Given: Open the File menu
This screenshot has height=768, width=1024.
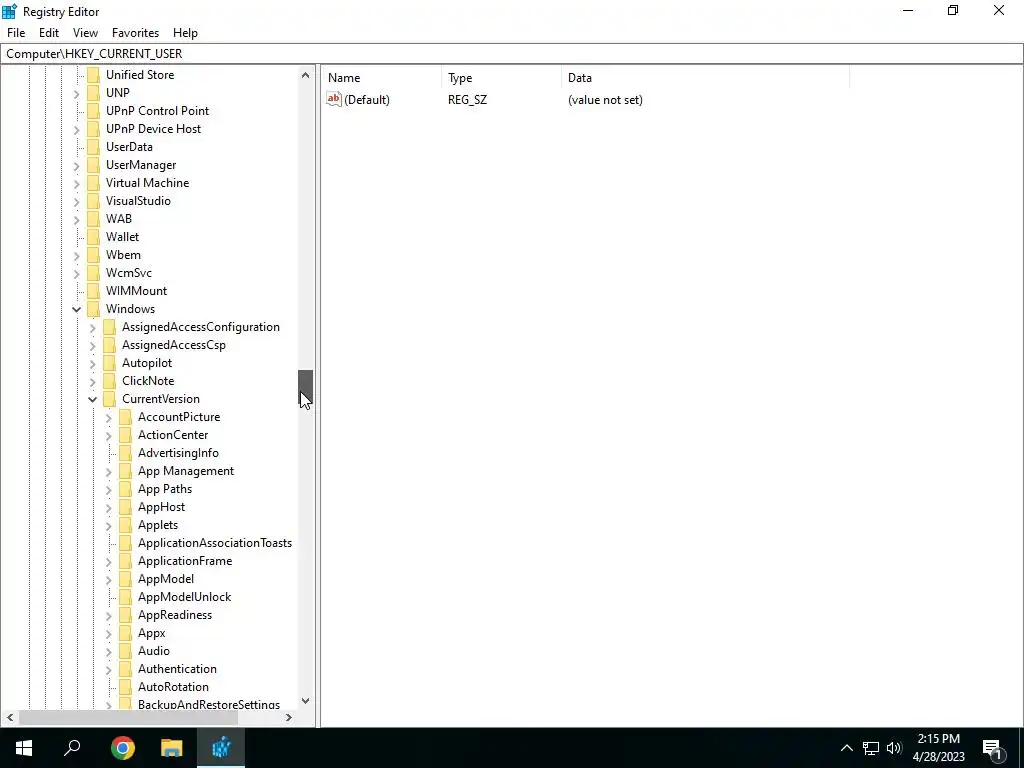Looking at the screenshot, I should point(16,33).
